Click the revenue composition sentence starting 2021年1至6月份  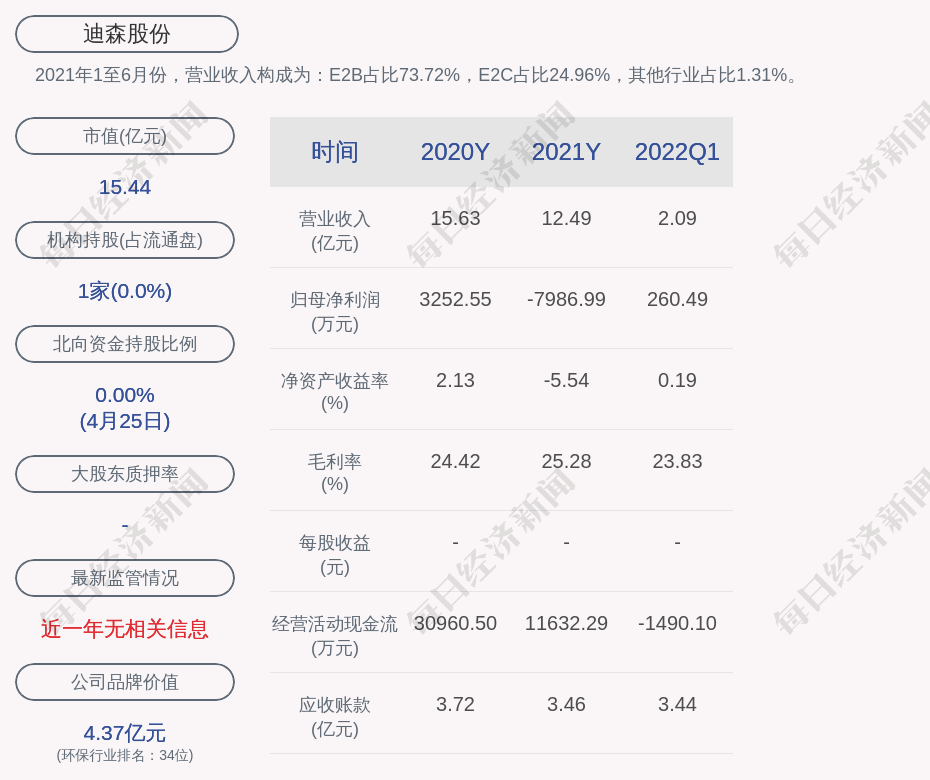(x=416, y=75)
